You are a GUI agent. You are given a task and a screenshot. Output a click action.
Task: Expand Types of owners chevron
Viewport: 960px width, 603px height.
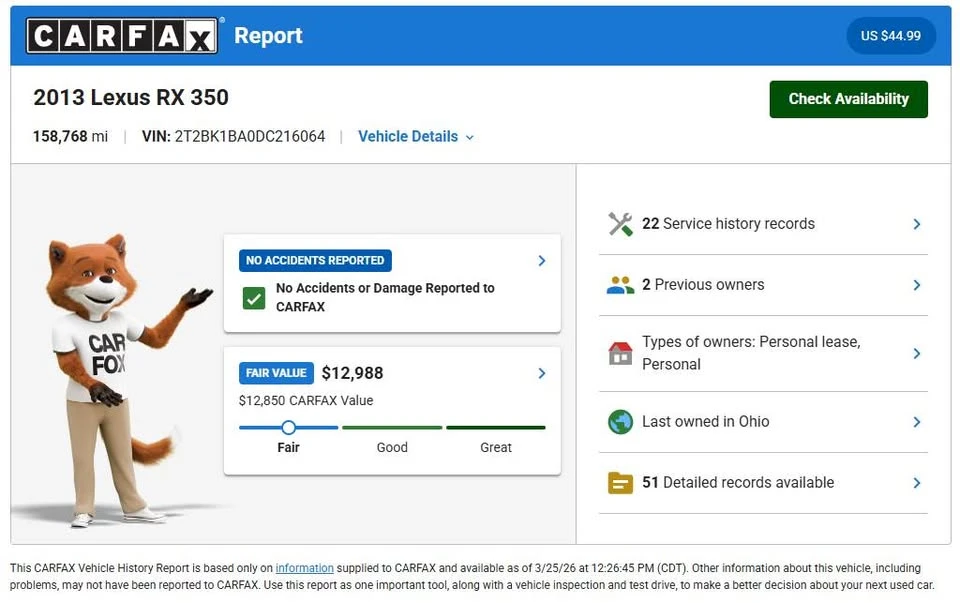point(917,353)
